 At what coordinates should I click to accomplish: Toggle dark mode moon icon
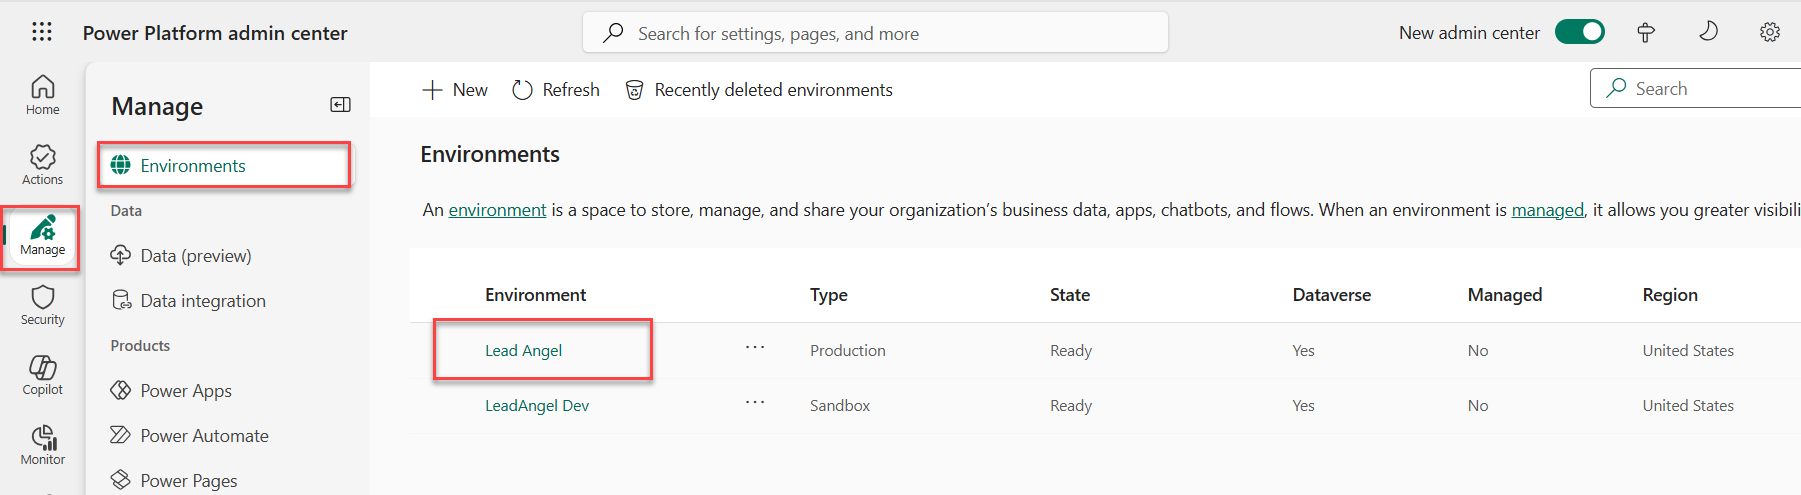pos(1709,32)
